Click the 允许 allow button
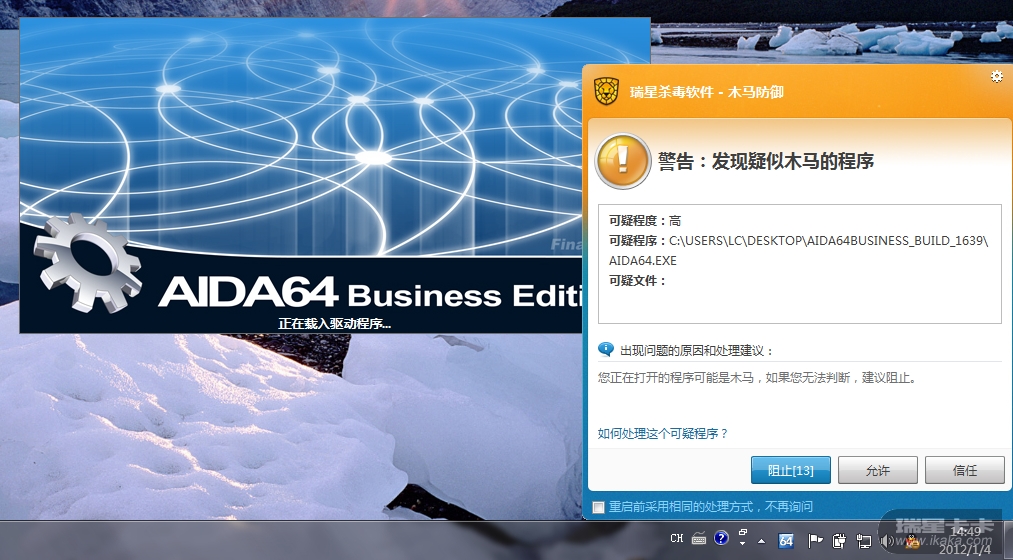 (x=877, y=470)
